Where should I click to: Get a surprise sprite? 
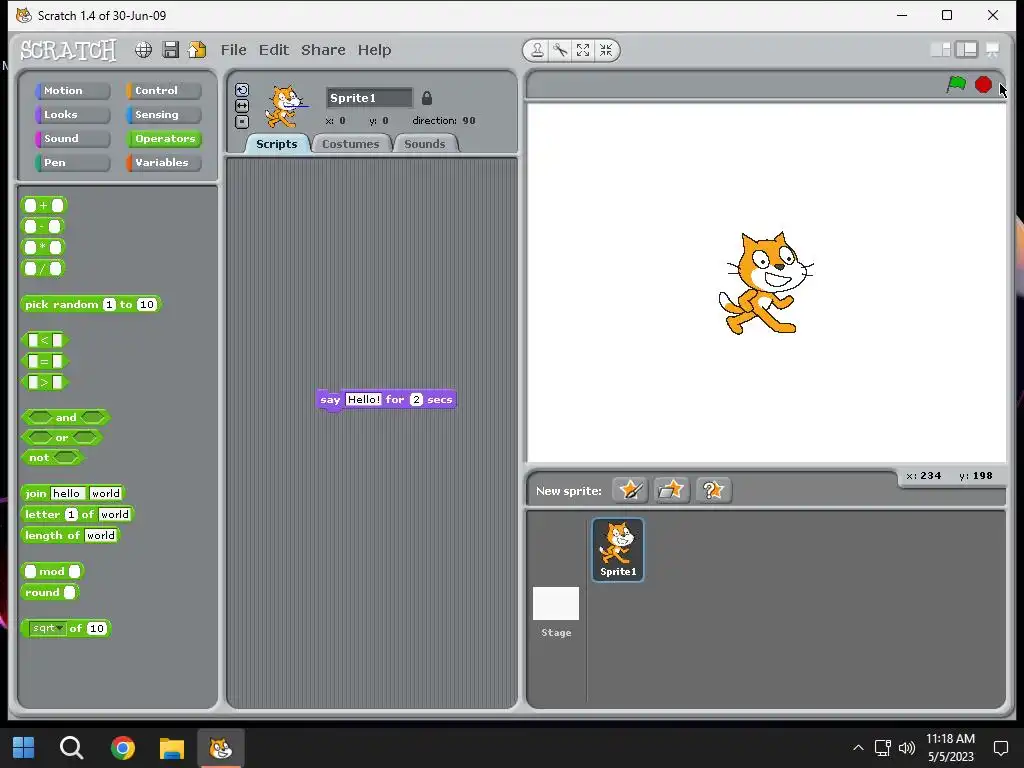pos(713,490)
